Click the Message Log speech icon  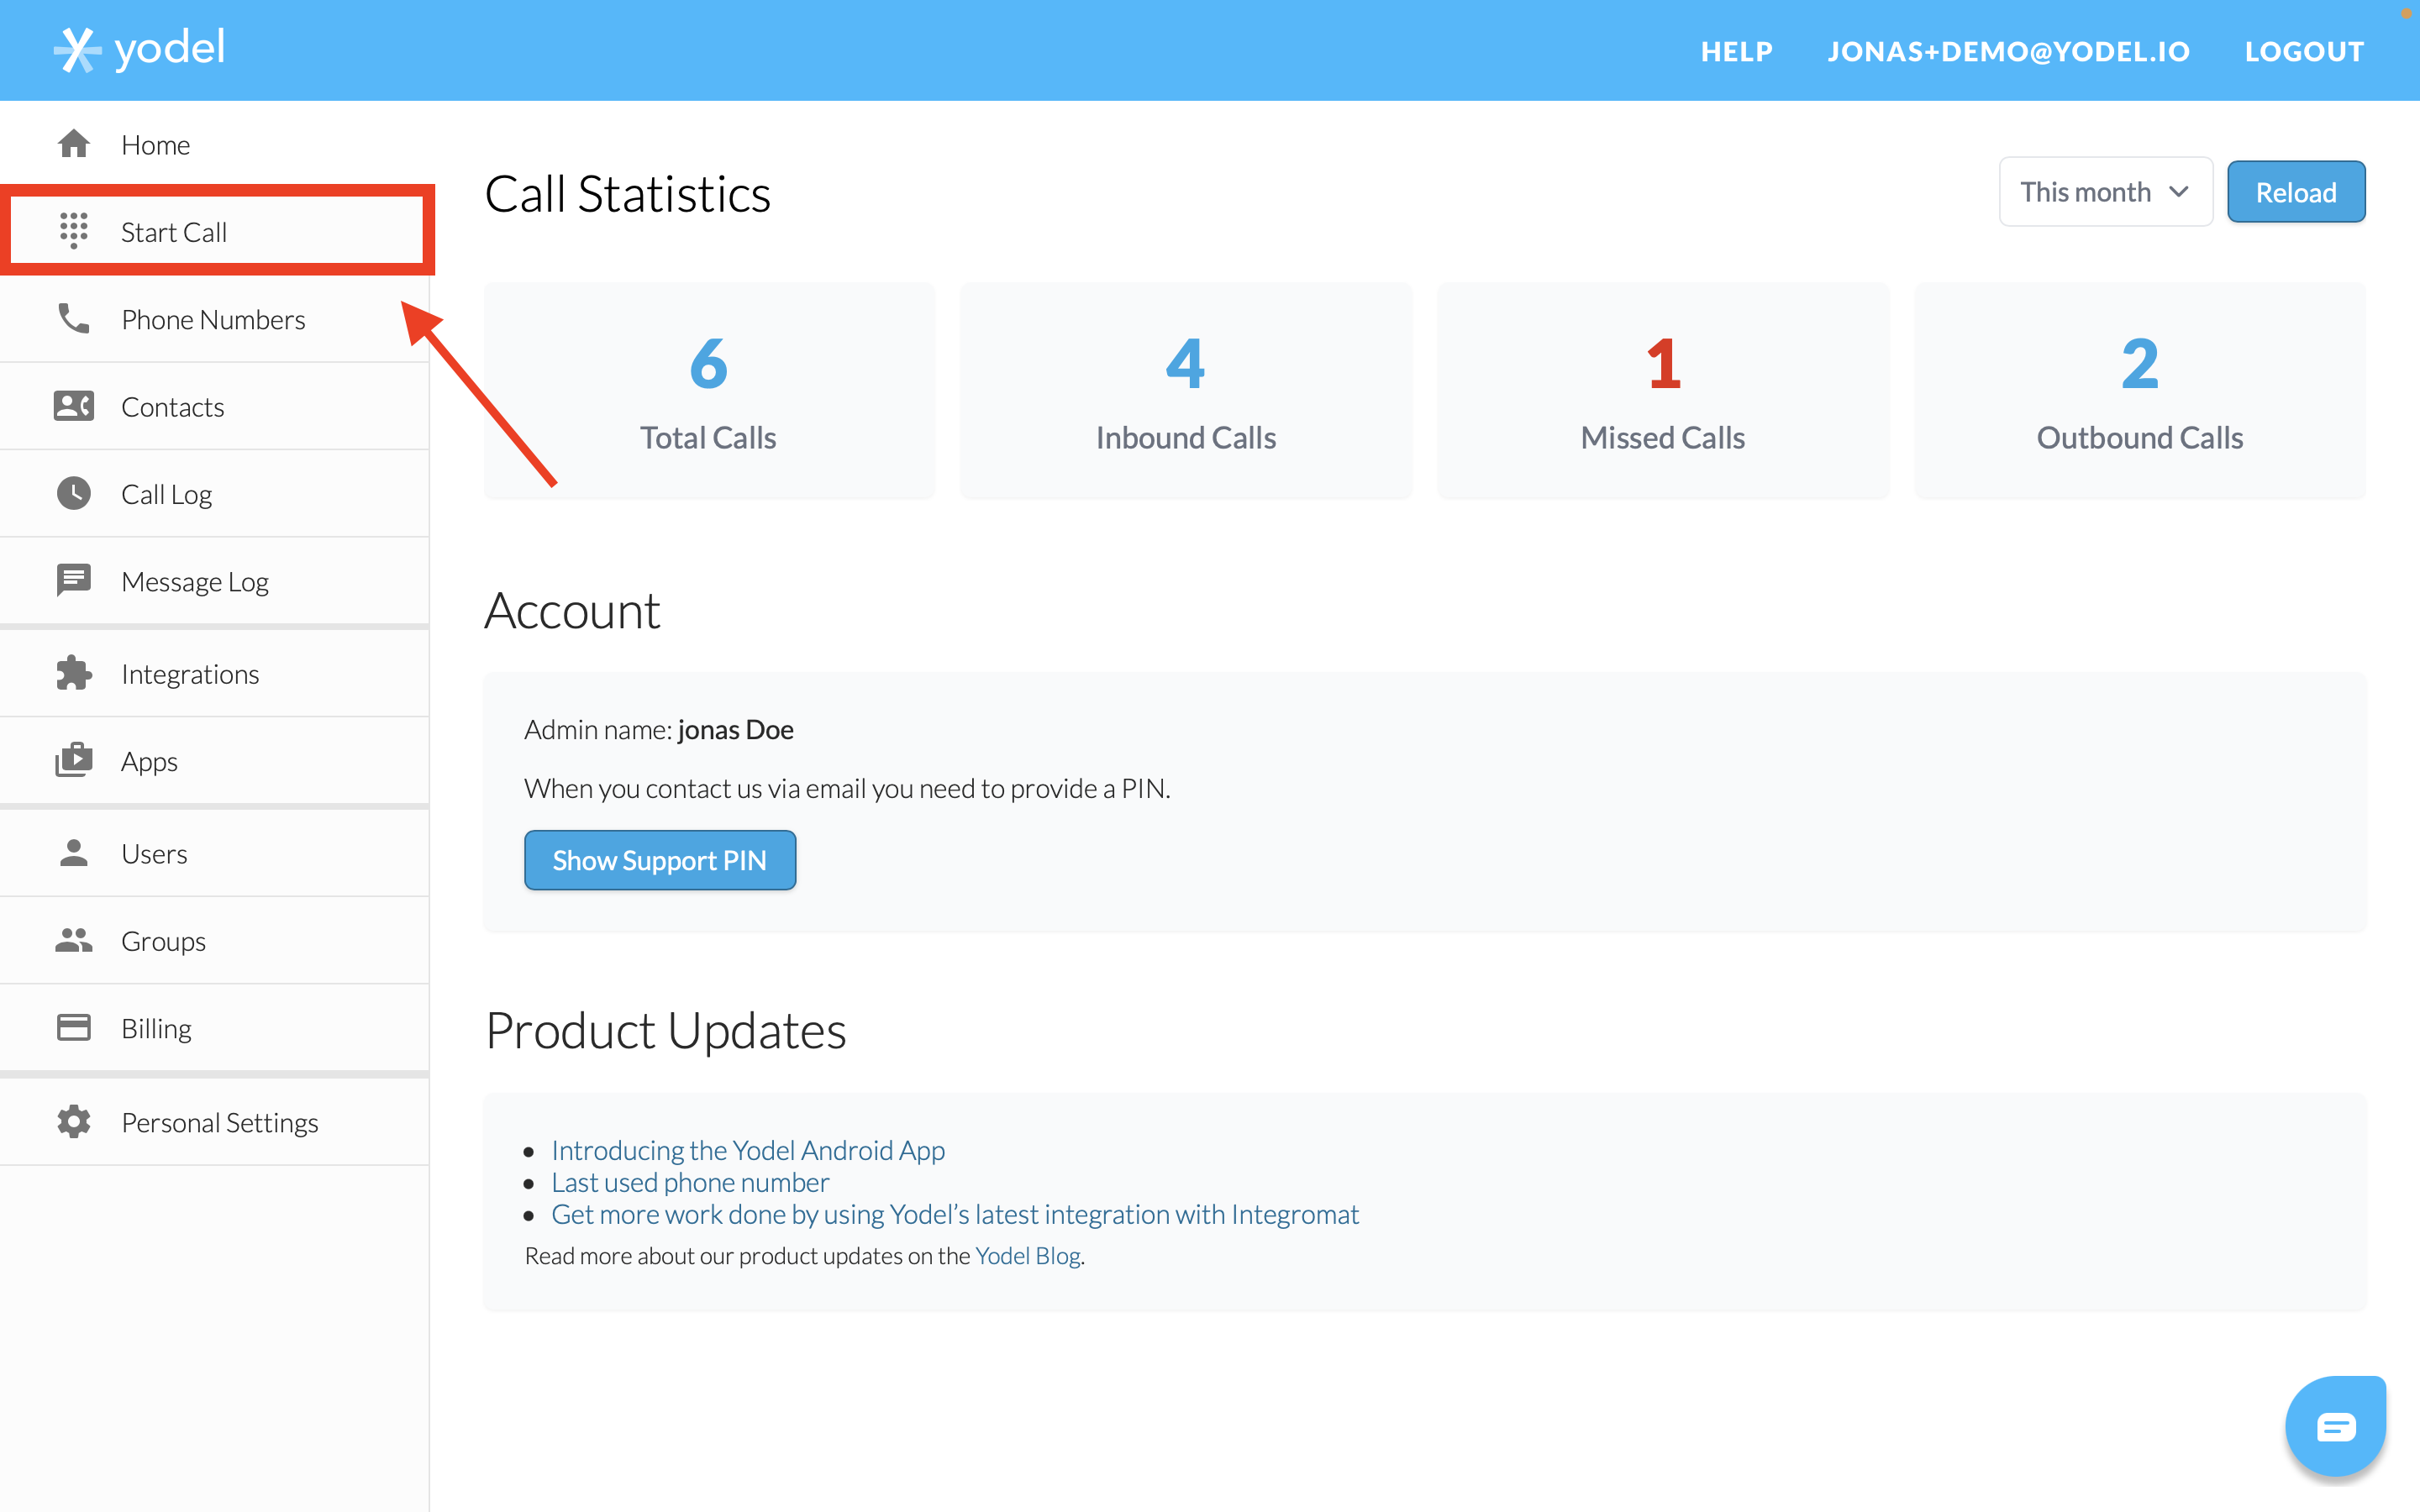[x=73, y=581]
